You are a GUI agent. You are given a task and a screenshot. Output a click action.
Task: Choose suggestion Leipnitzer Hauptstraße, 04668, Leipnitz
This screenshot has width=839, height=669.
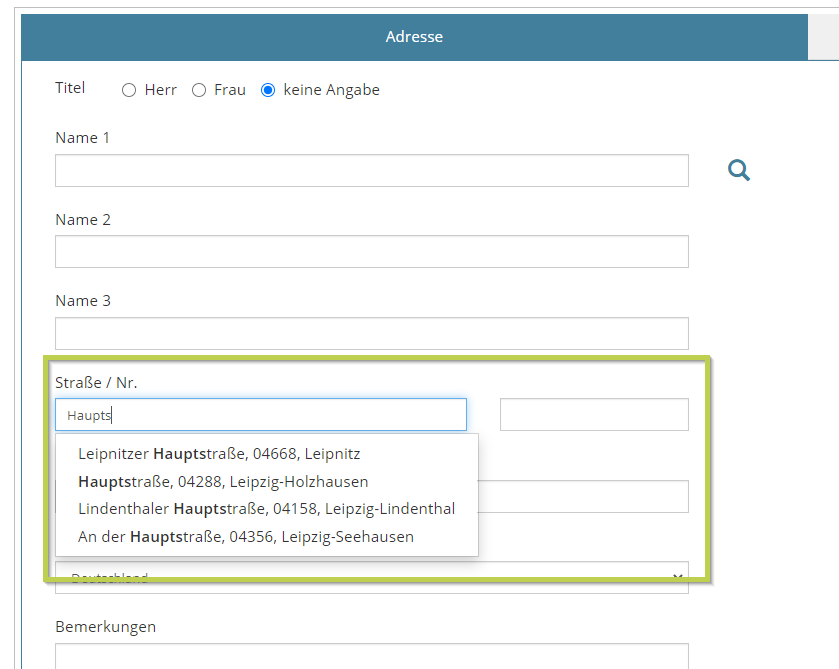click(219, 454)
